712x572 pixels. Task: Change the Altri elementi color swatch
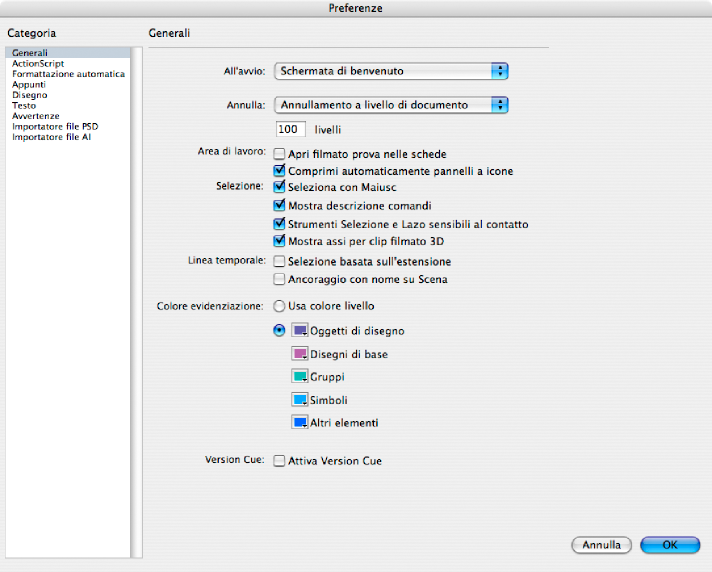pyautogui.click(x=300, y=423)
